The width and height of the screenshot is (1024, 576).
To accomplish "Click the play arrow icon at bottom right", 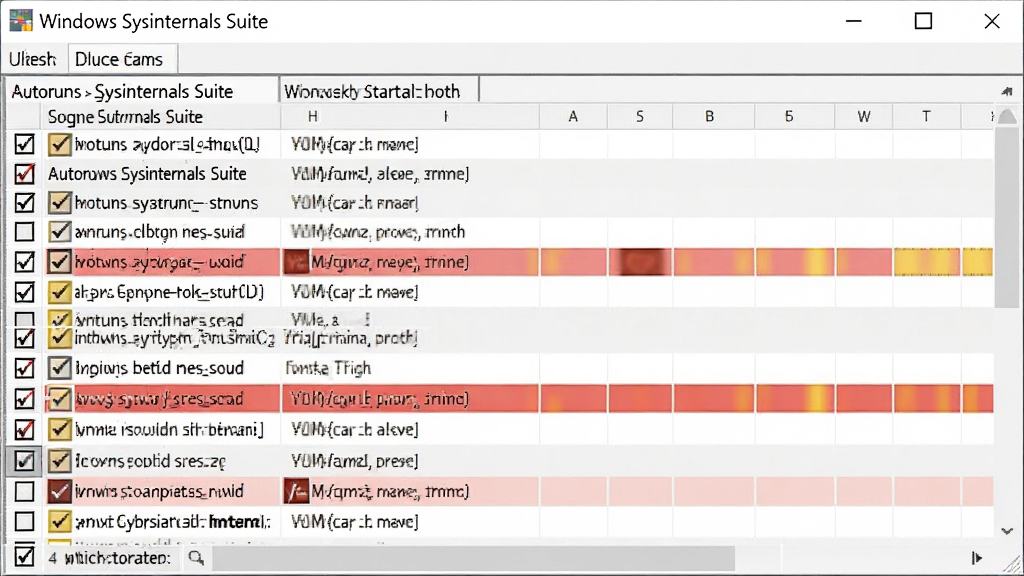I will [x=976, y=558].
